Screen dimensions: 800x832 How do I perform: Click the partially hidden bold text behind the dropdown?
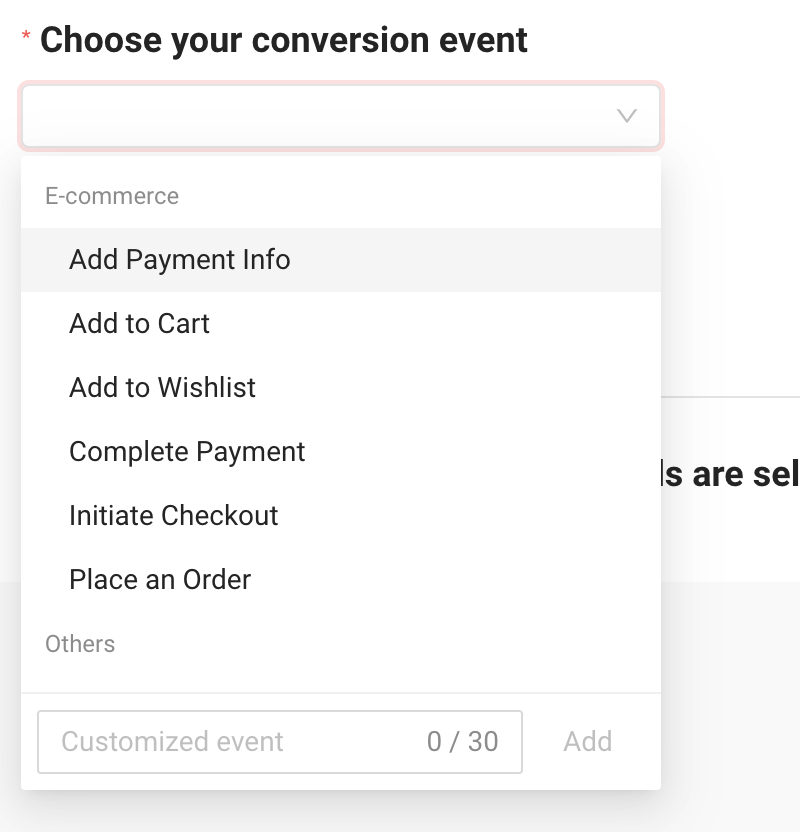click(730, 474)
